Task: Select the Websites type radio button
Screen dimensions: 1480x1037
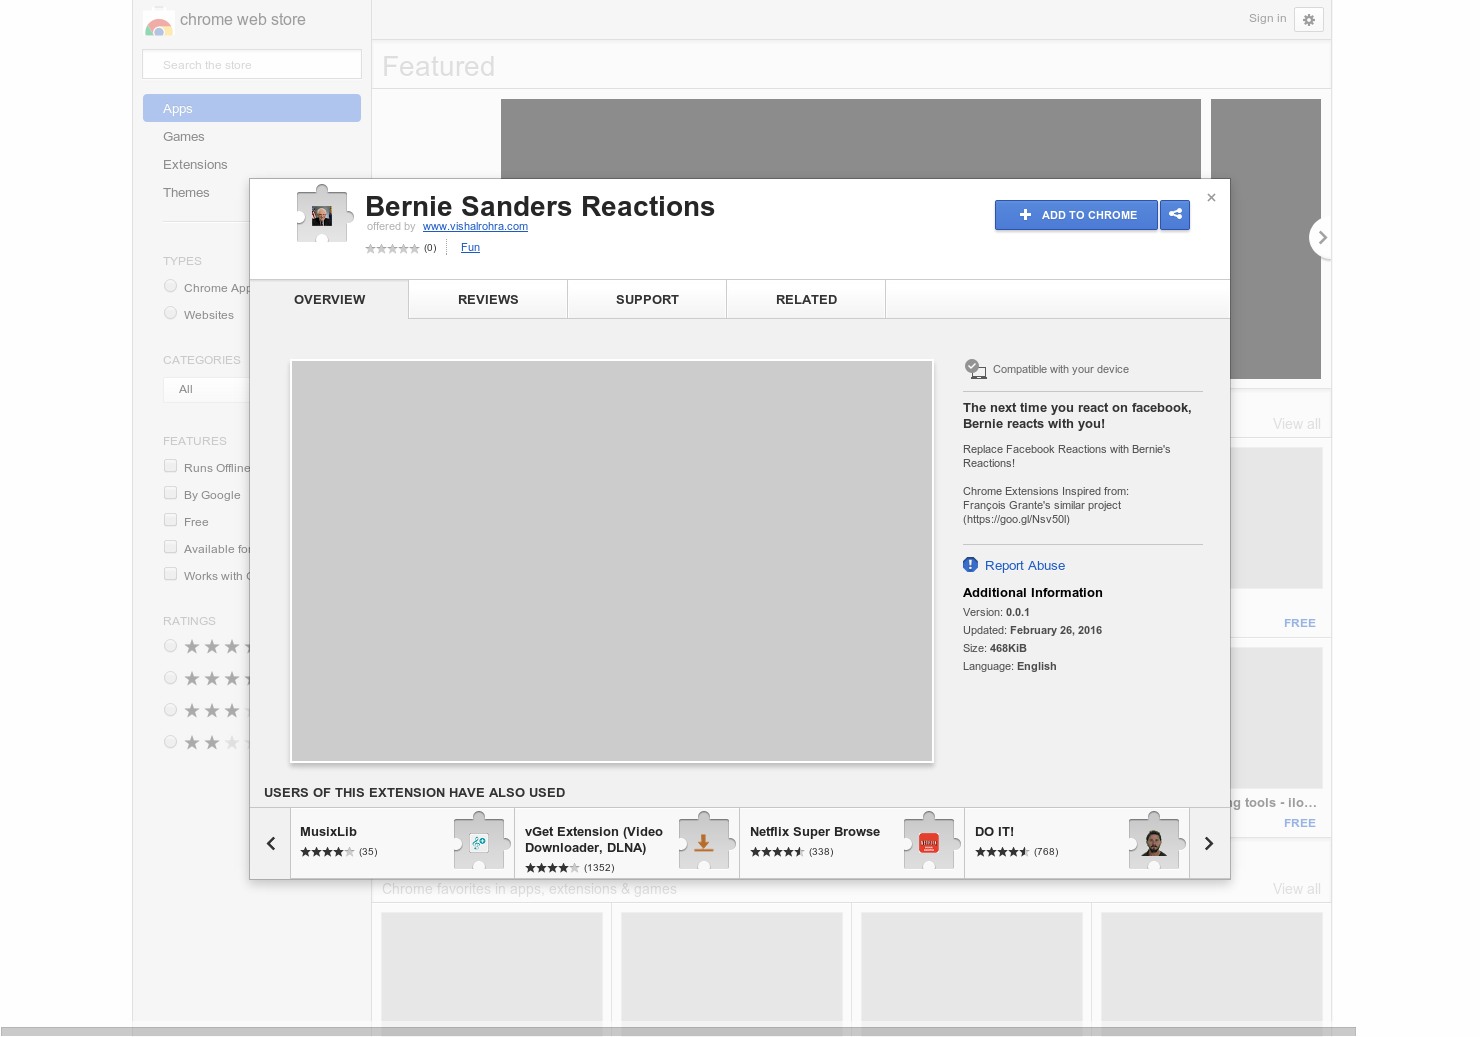Action: pos(170,313)
